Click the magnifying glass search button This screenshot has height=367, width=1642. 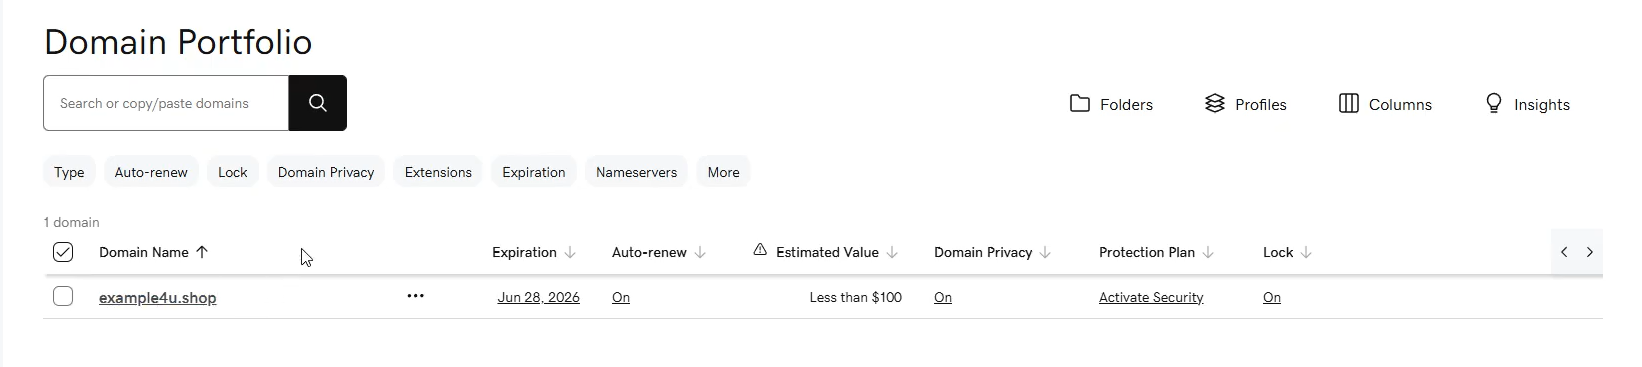point(318,103)
